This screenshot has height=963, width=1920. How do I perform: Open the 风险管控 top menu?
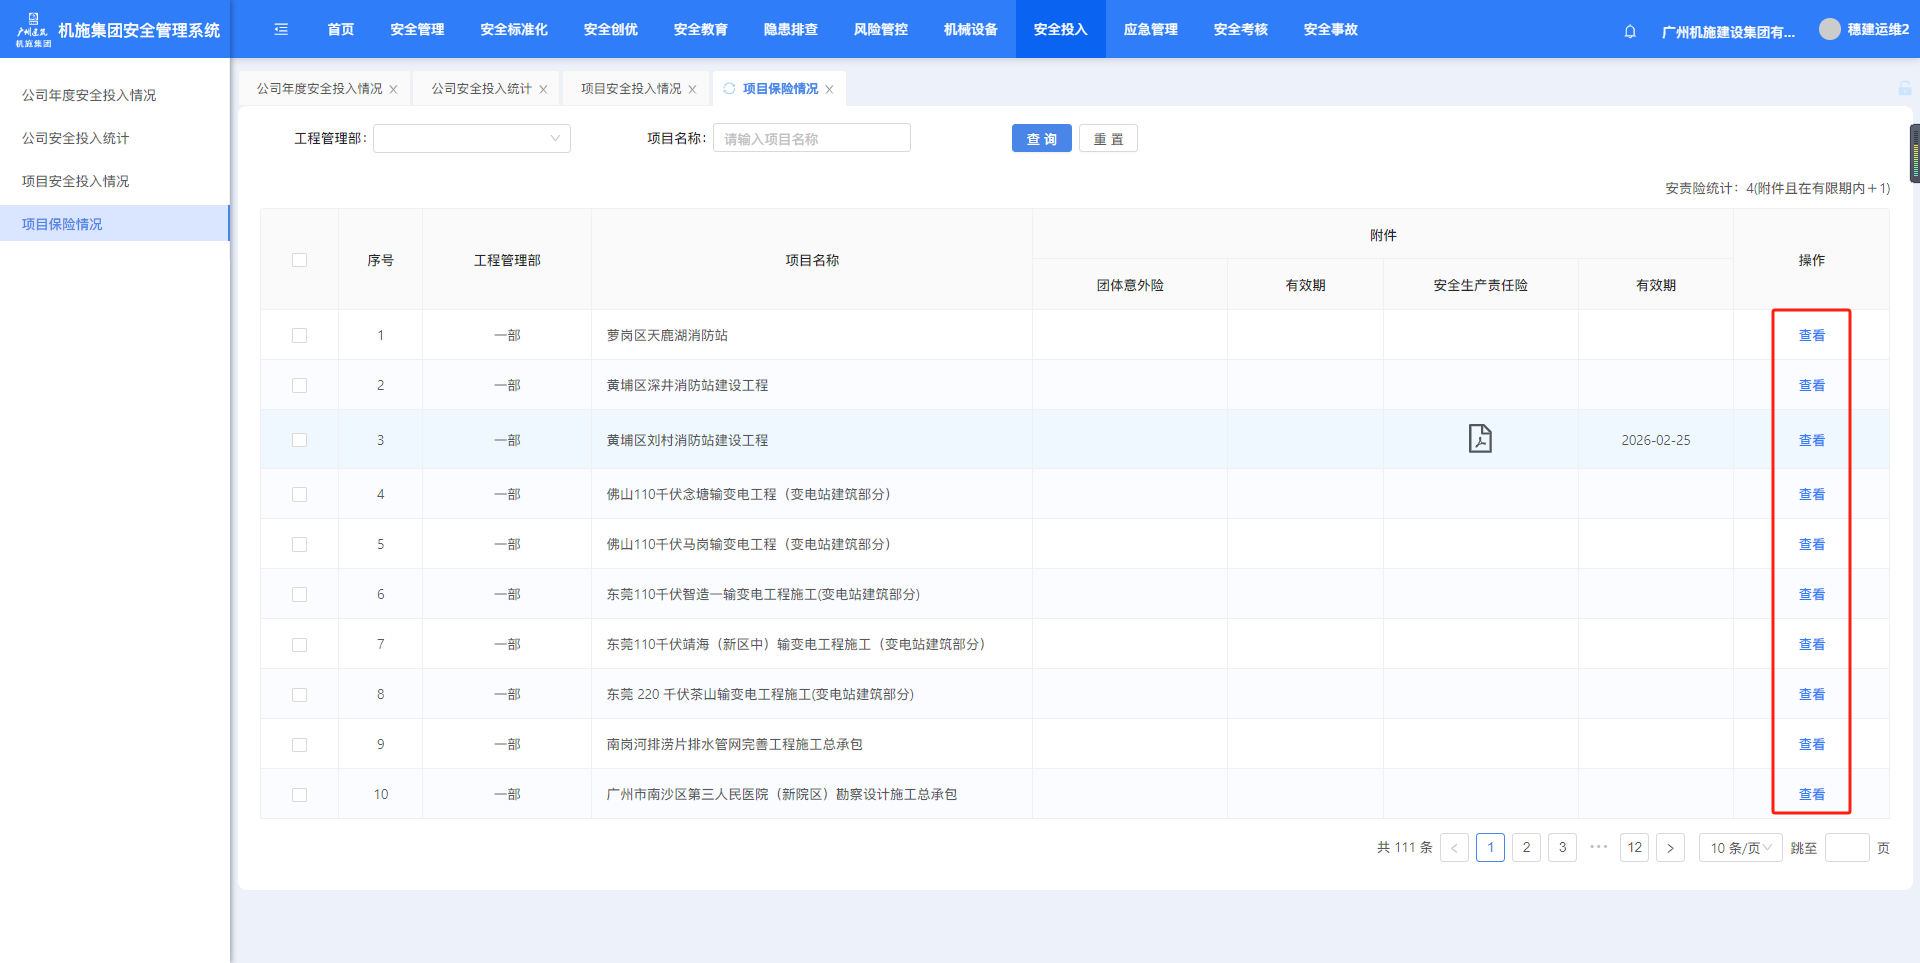tap(880, 30)
